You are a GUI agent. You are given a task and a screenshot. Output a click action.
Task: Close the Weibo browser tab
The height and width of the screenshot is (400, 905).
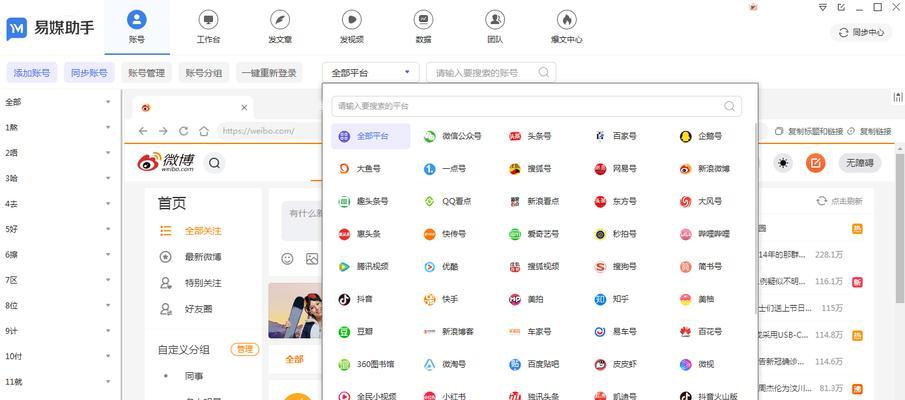click(244, 107)
